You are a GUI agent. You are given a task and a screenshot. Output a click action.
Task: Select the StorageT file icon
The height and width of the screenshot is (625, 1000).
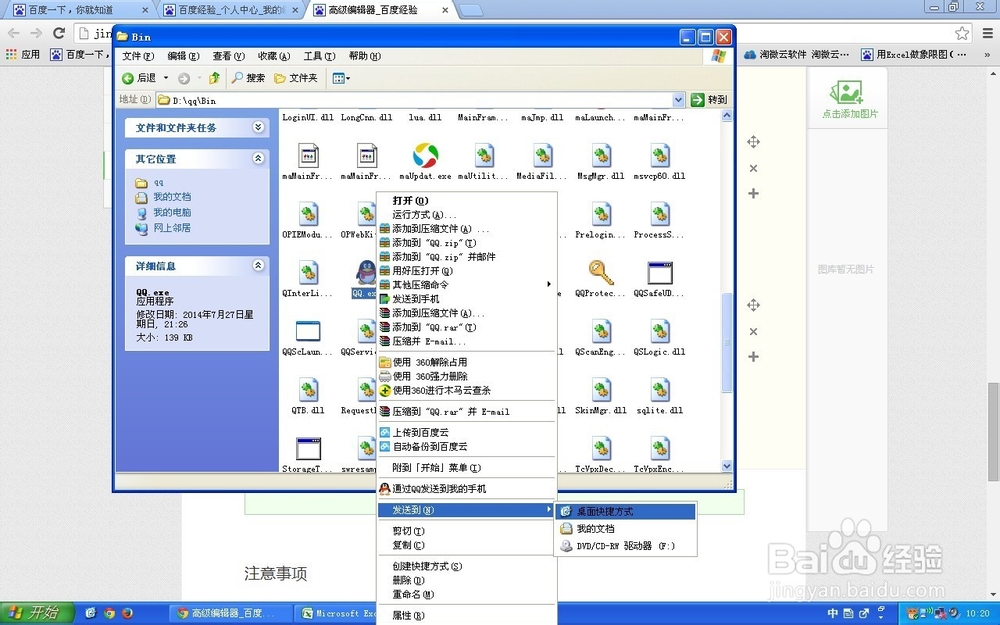point(308,448)
